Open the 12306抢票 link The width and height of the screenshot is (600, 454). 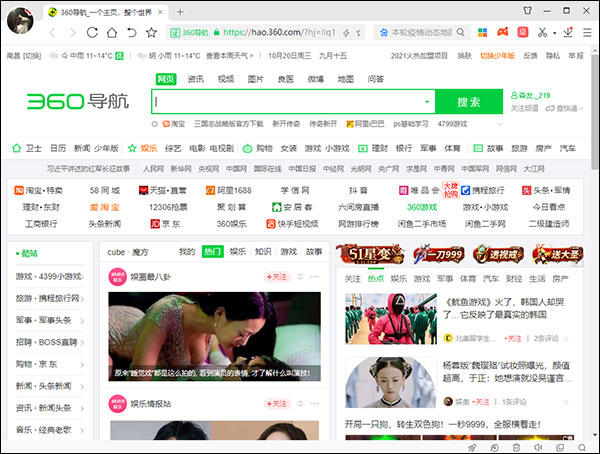[x=168, y=207]
